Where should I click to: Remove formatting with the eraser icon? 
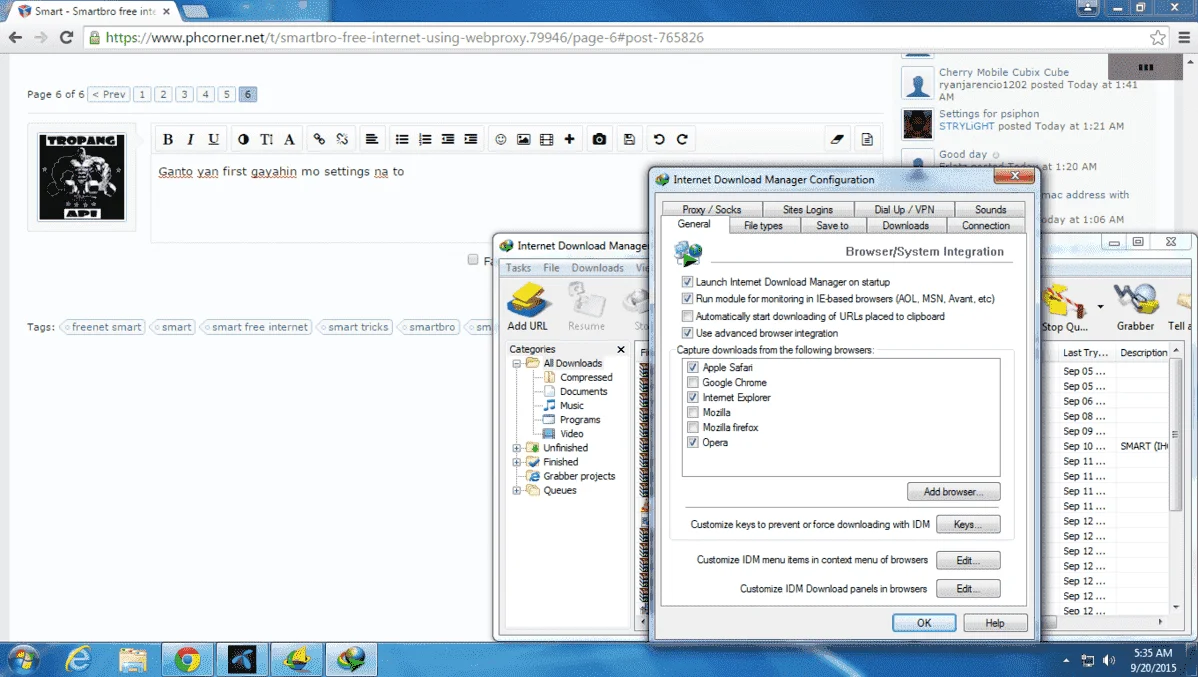pos(837,139)
